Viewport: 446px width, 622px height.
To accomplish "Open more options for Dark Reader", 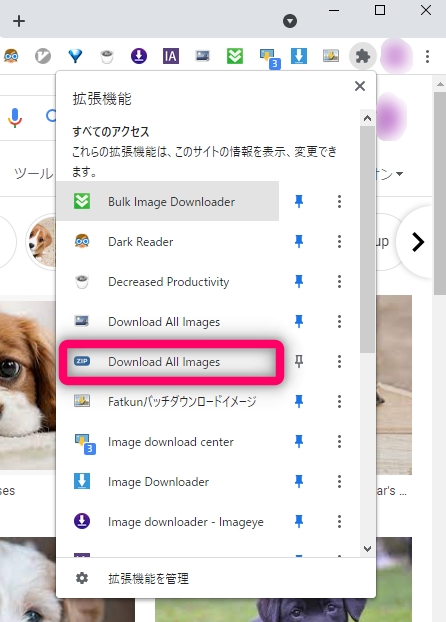I will click(x=339, y=241).
